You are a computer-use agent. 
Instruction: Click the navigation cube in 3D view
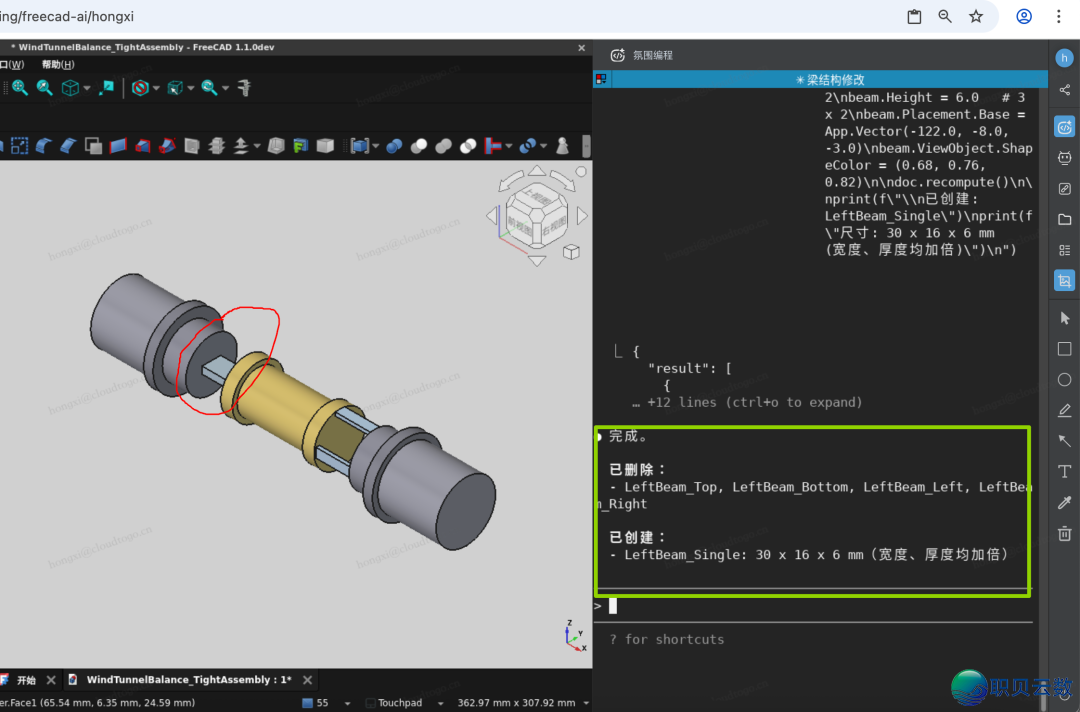[537, 216]
